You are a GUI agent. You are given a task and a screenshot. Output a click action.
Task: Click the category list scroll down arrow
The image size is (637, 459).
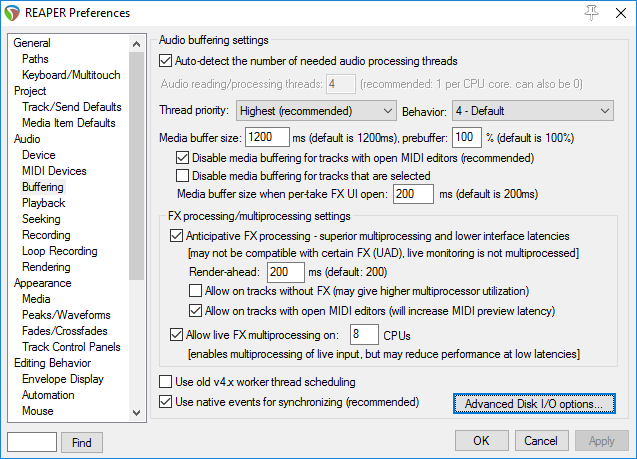pyautogui.click(x=136, y=413)
